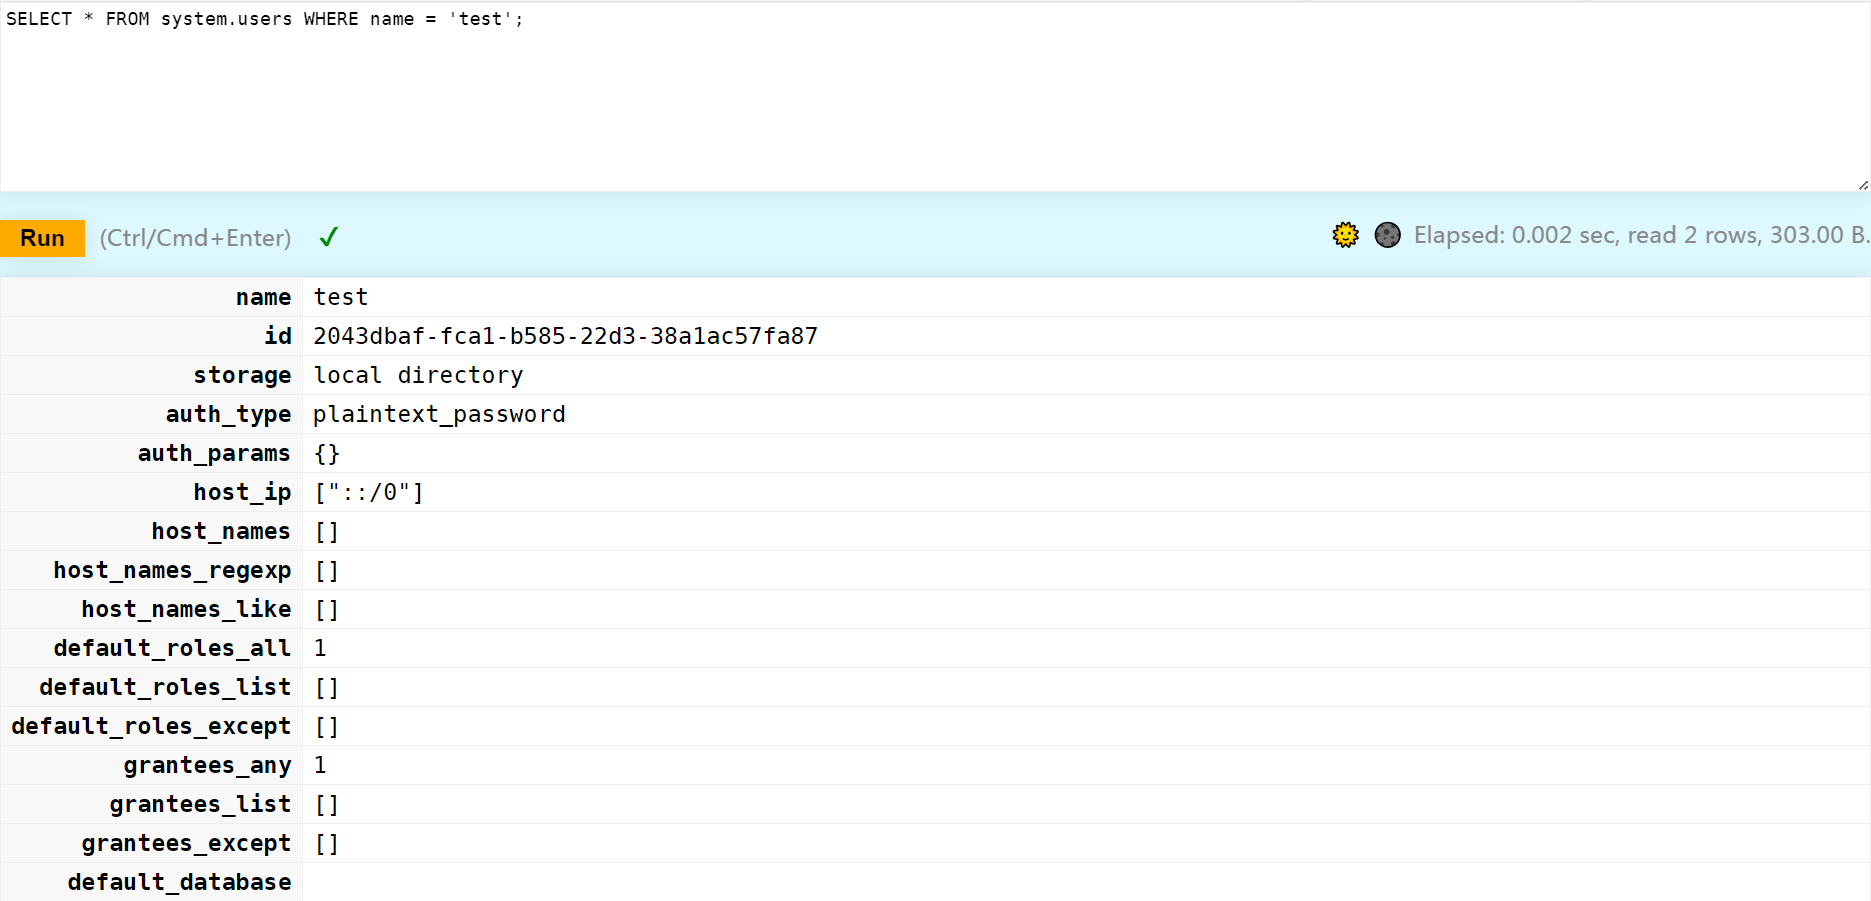Click the 'grantees_except' row label
This screenshot has width=1871, height=901.
[x=186, y=843]
